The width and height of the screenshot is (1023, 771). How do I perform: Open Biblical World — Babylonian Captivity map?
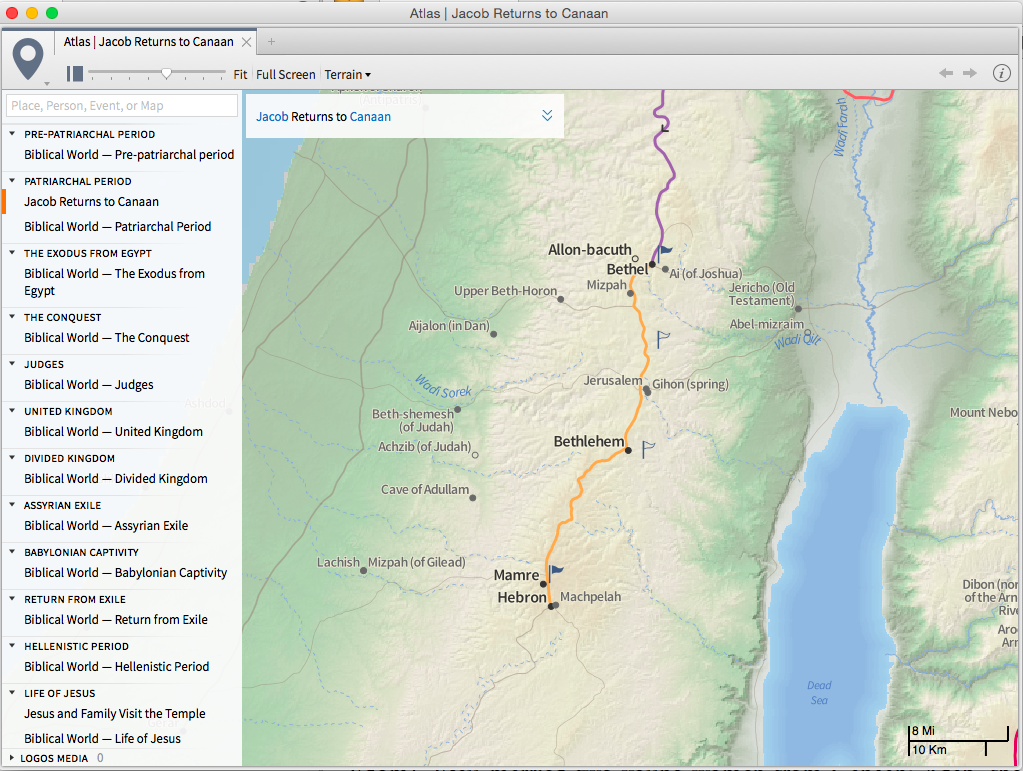[x=125, y=572]
